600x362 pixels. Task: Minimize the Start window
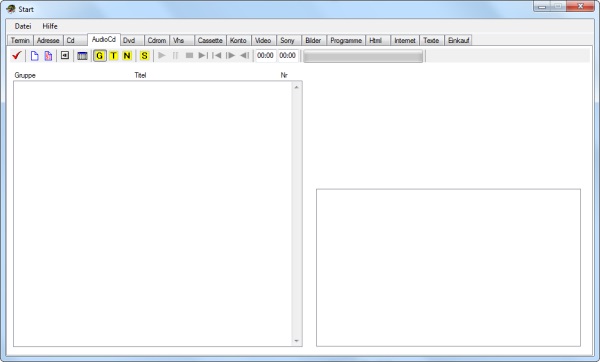pos(542,7)
